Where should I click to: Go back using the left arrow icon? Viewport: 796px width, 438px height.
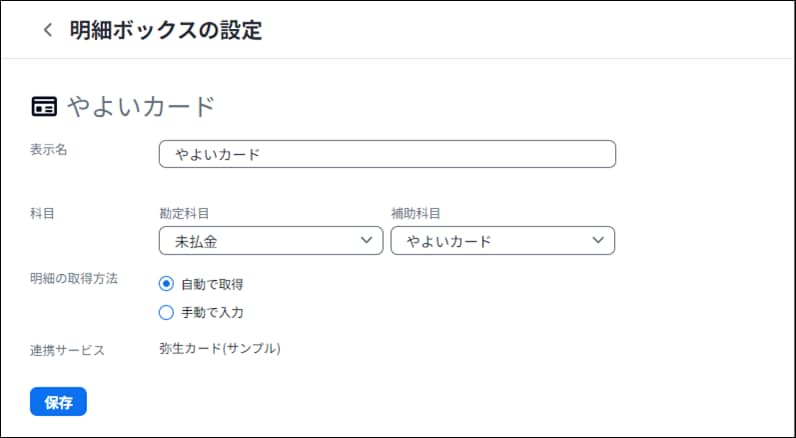pos(48,30)
